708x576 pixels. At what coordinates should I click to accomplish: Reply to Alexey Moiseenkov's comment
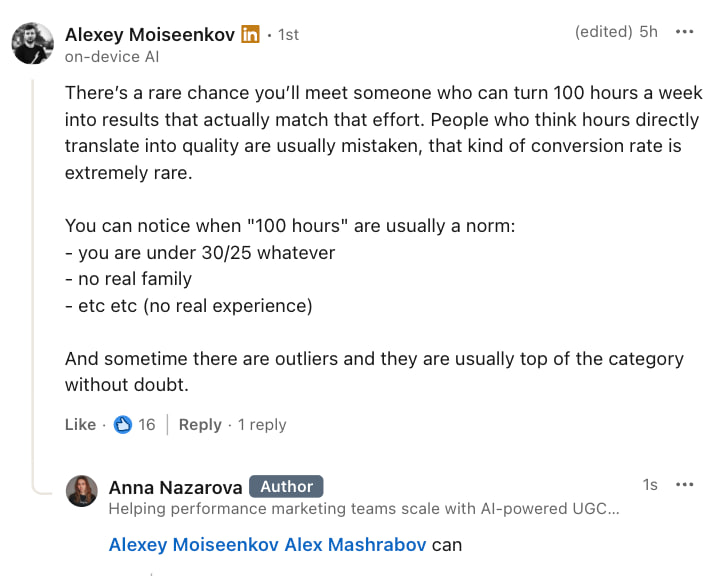(200, 425)
